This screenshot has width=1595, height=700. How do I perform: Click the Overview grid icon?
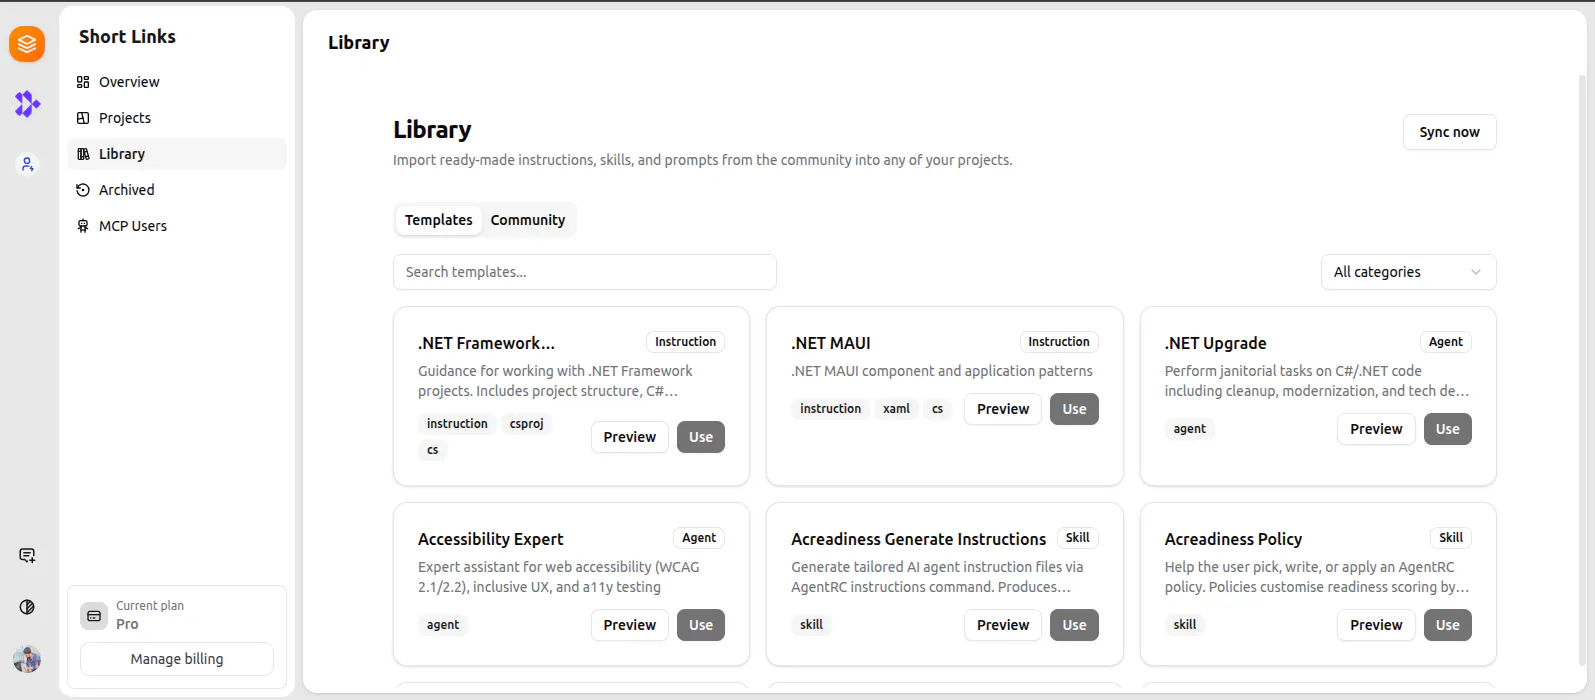coord(83,82)
